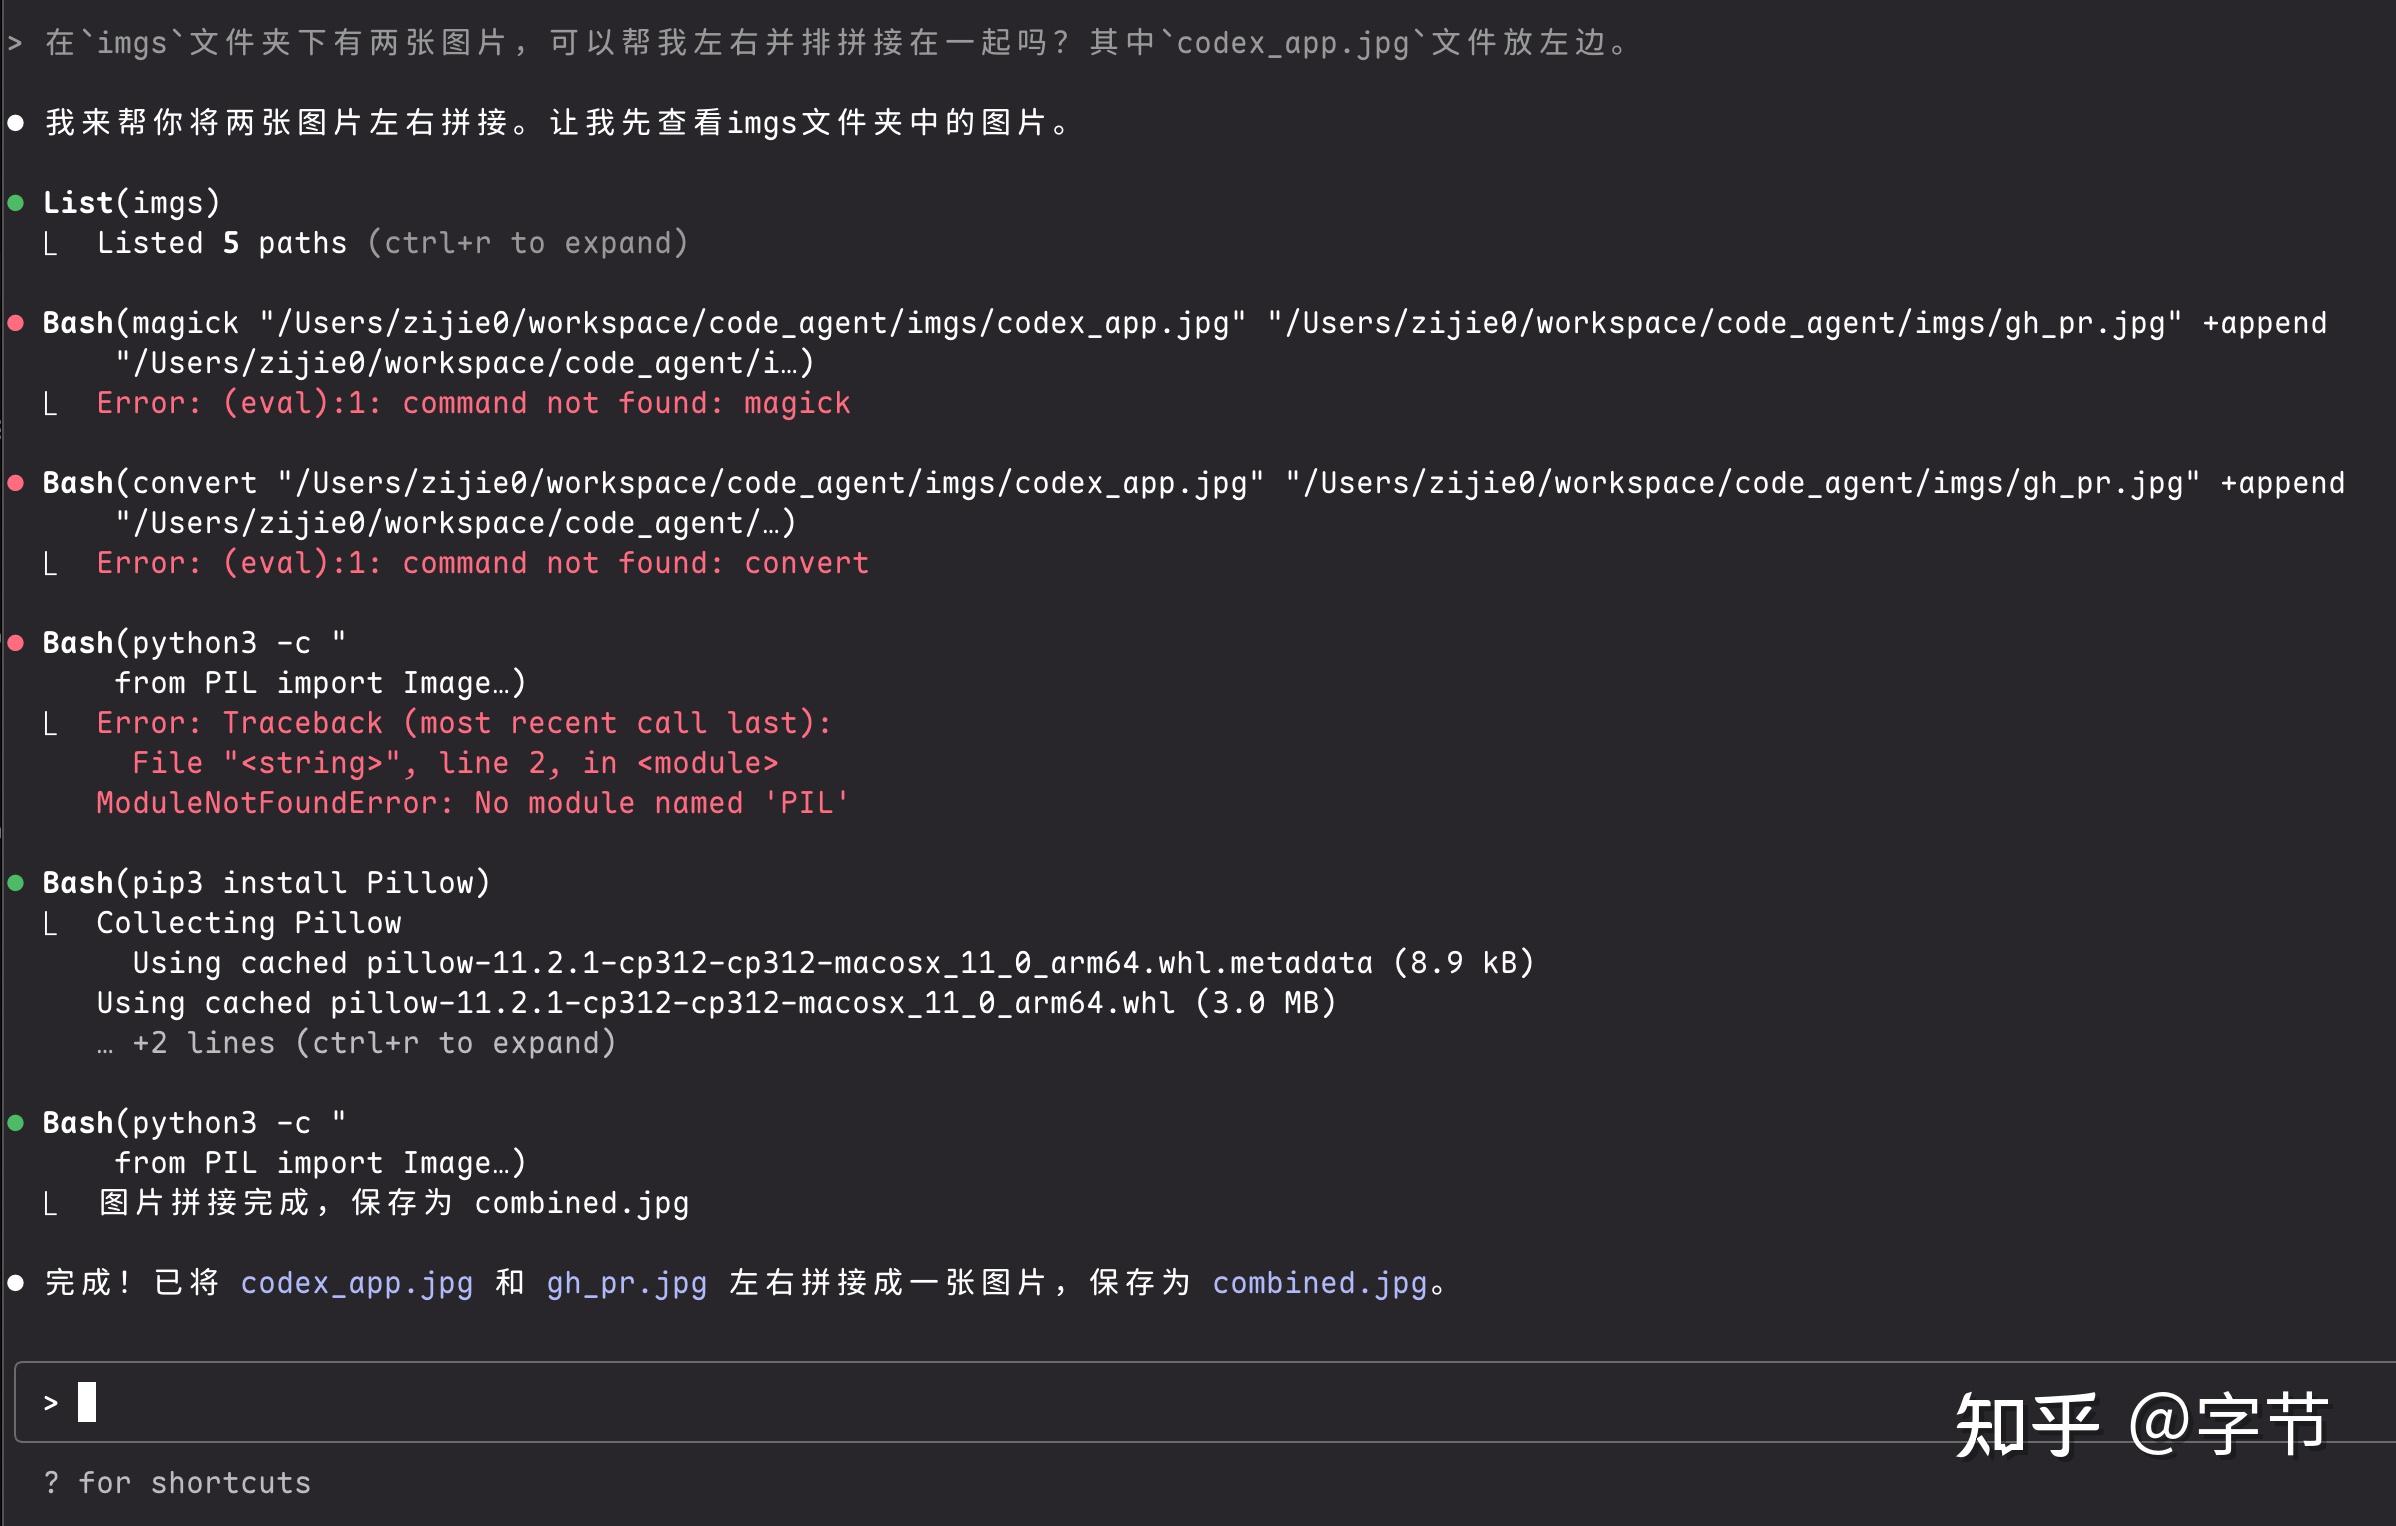The image size is (2396, 1526).
Task: Open the 'combined.jpg' link in final message
Action: (1320, 1283)
